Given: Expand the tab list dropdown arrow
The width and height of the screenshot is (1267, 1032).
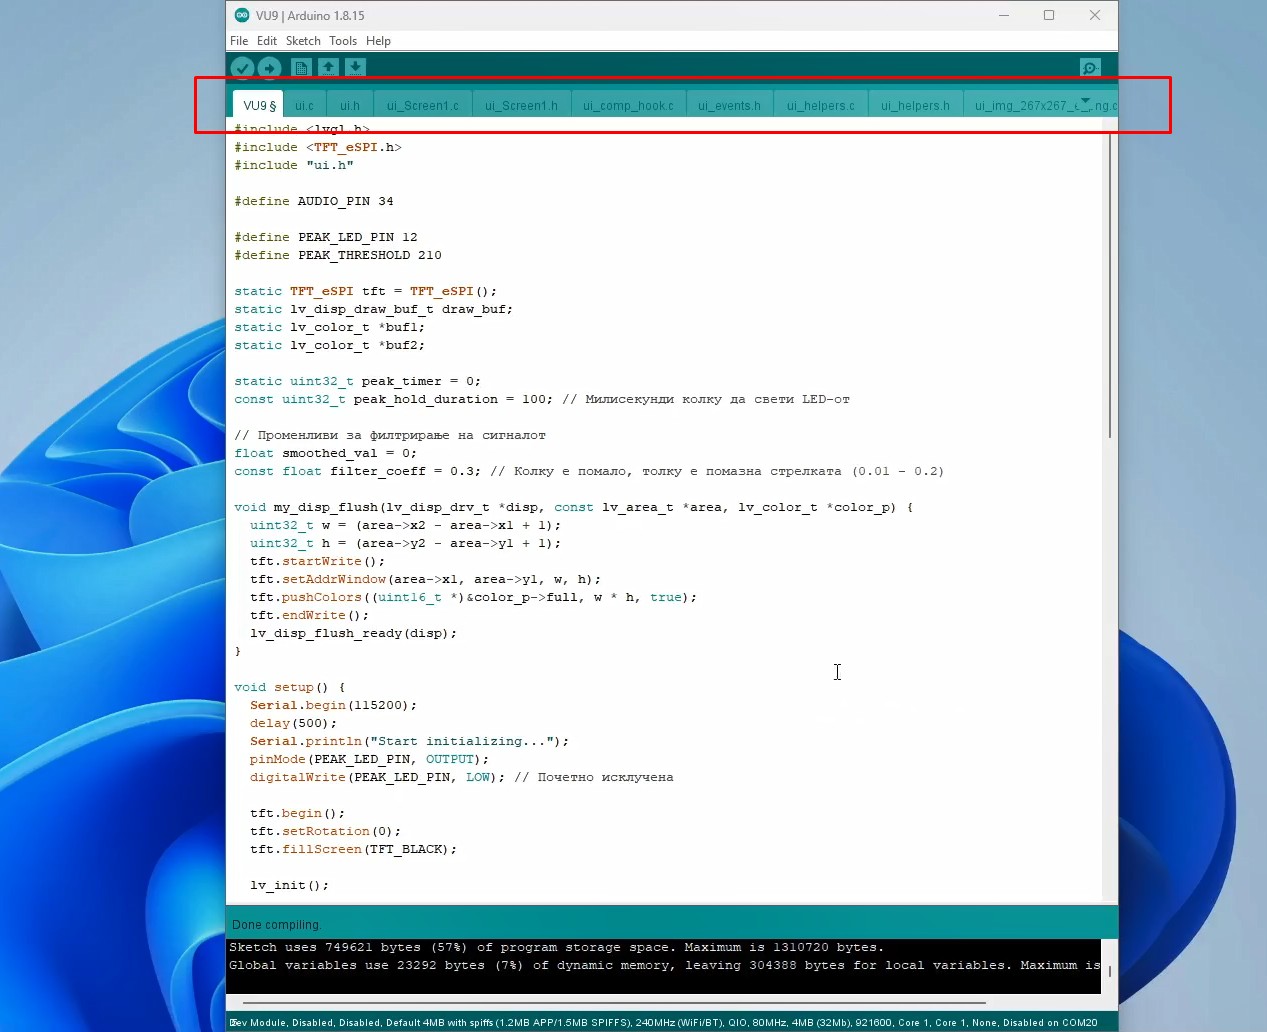Looking at the screenshot, I should [x=1086, y=101].
